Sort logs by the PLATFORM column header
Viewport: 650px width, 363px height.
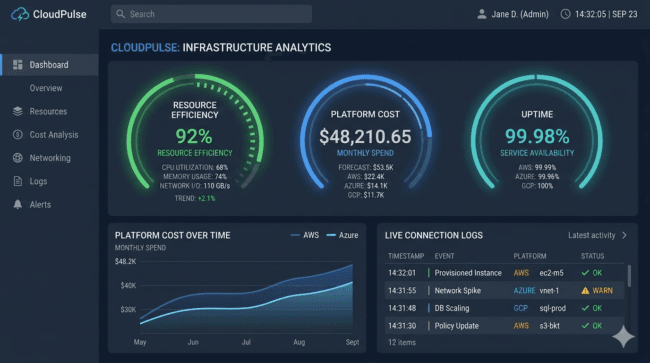530,256
